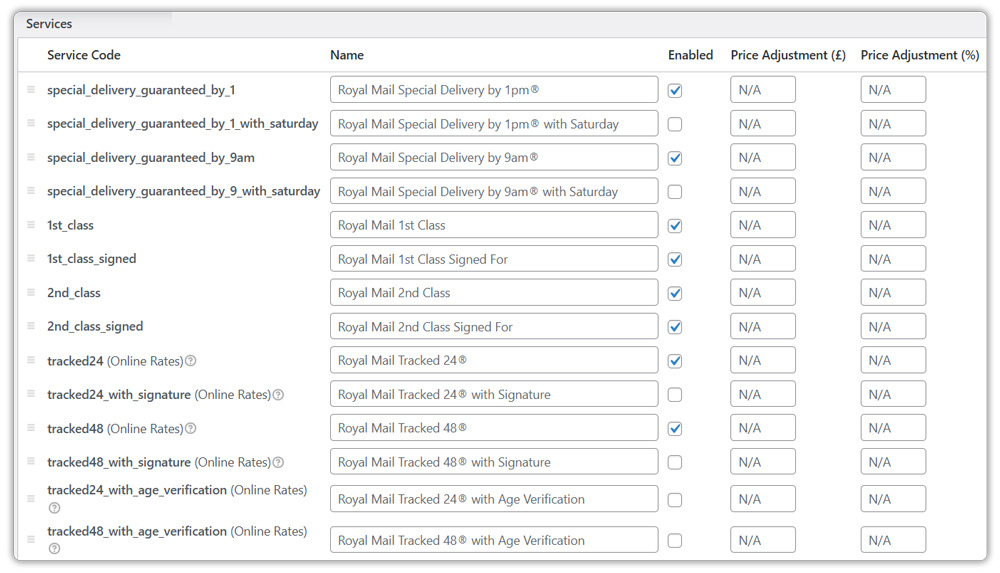Edit name field Royal Mail 2nd Class Signed For
The width and height of the screenshot is (1000, 573).
point(494,327)
